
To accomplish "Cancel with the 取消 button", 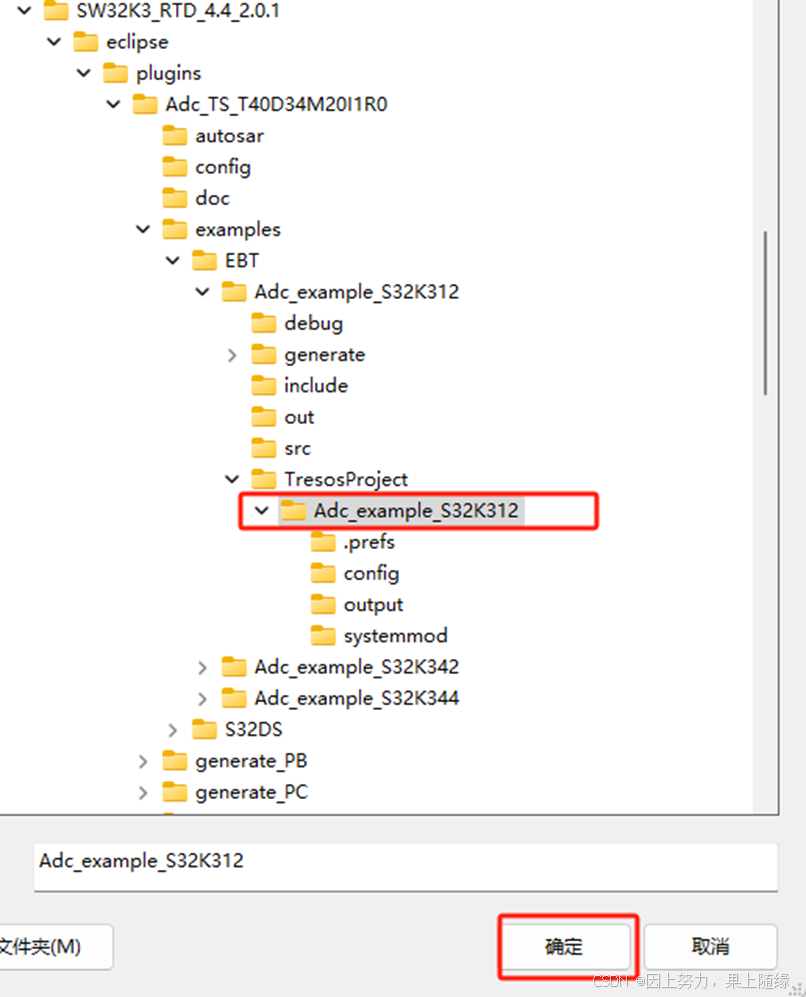I will pyautogui.click(x=710, y=947).
